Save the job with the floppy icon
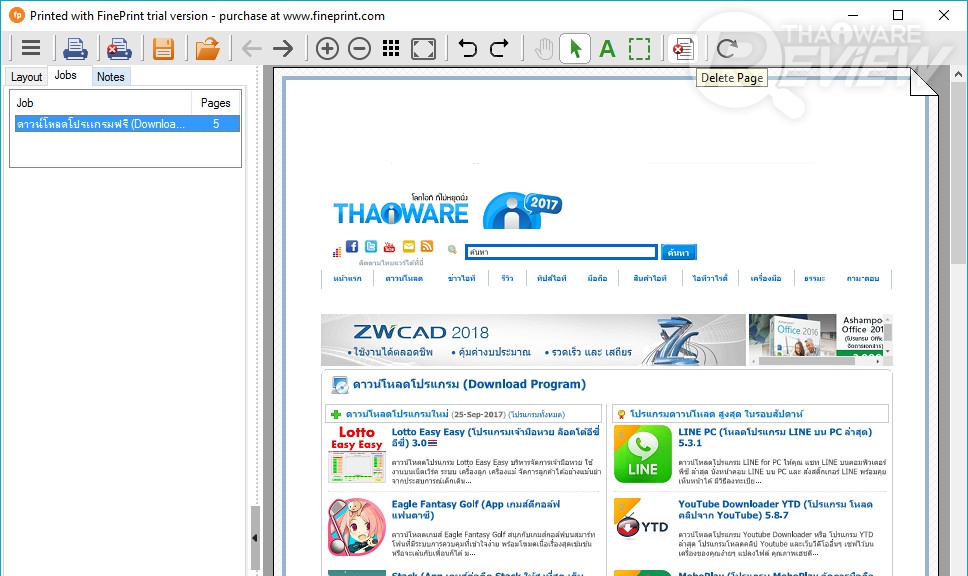The image size is (968, 576). click(164, 48)
